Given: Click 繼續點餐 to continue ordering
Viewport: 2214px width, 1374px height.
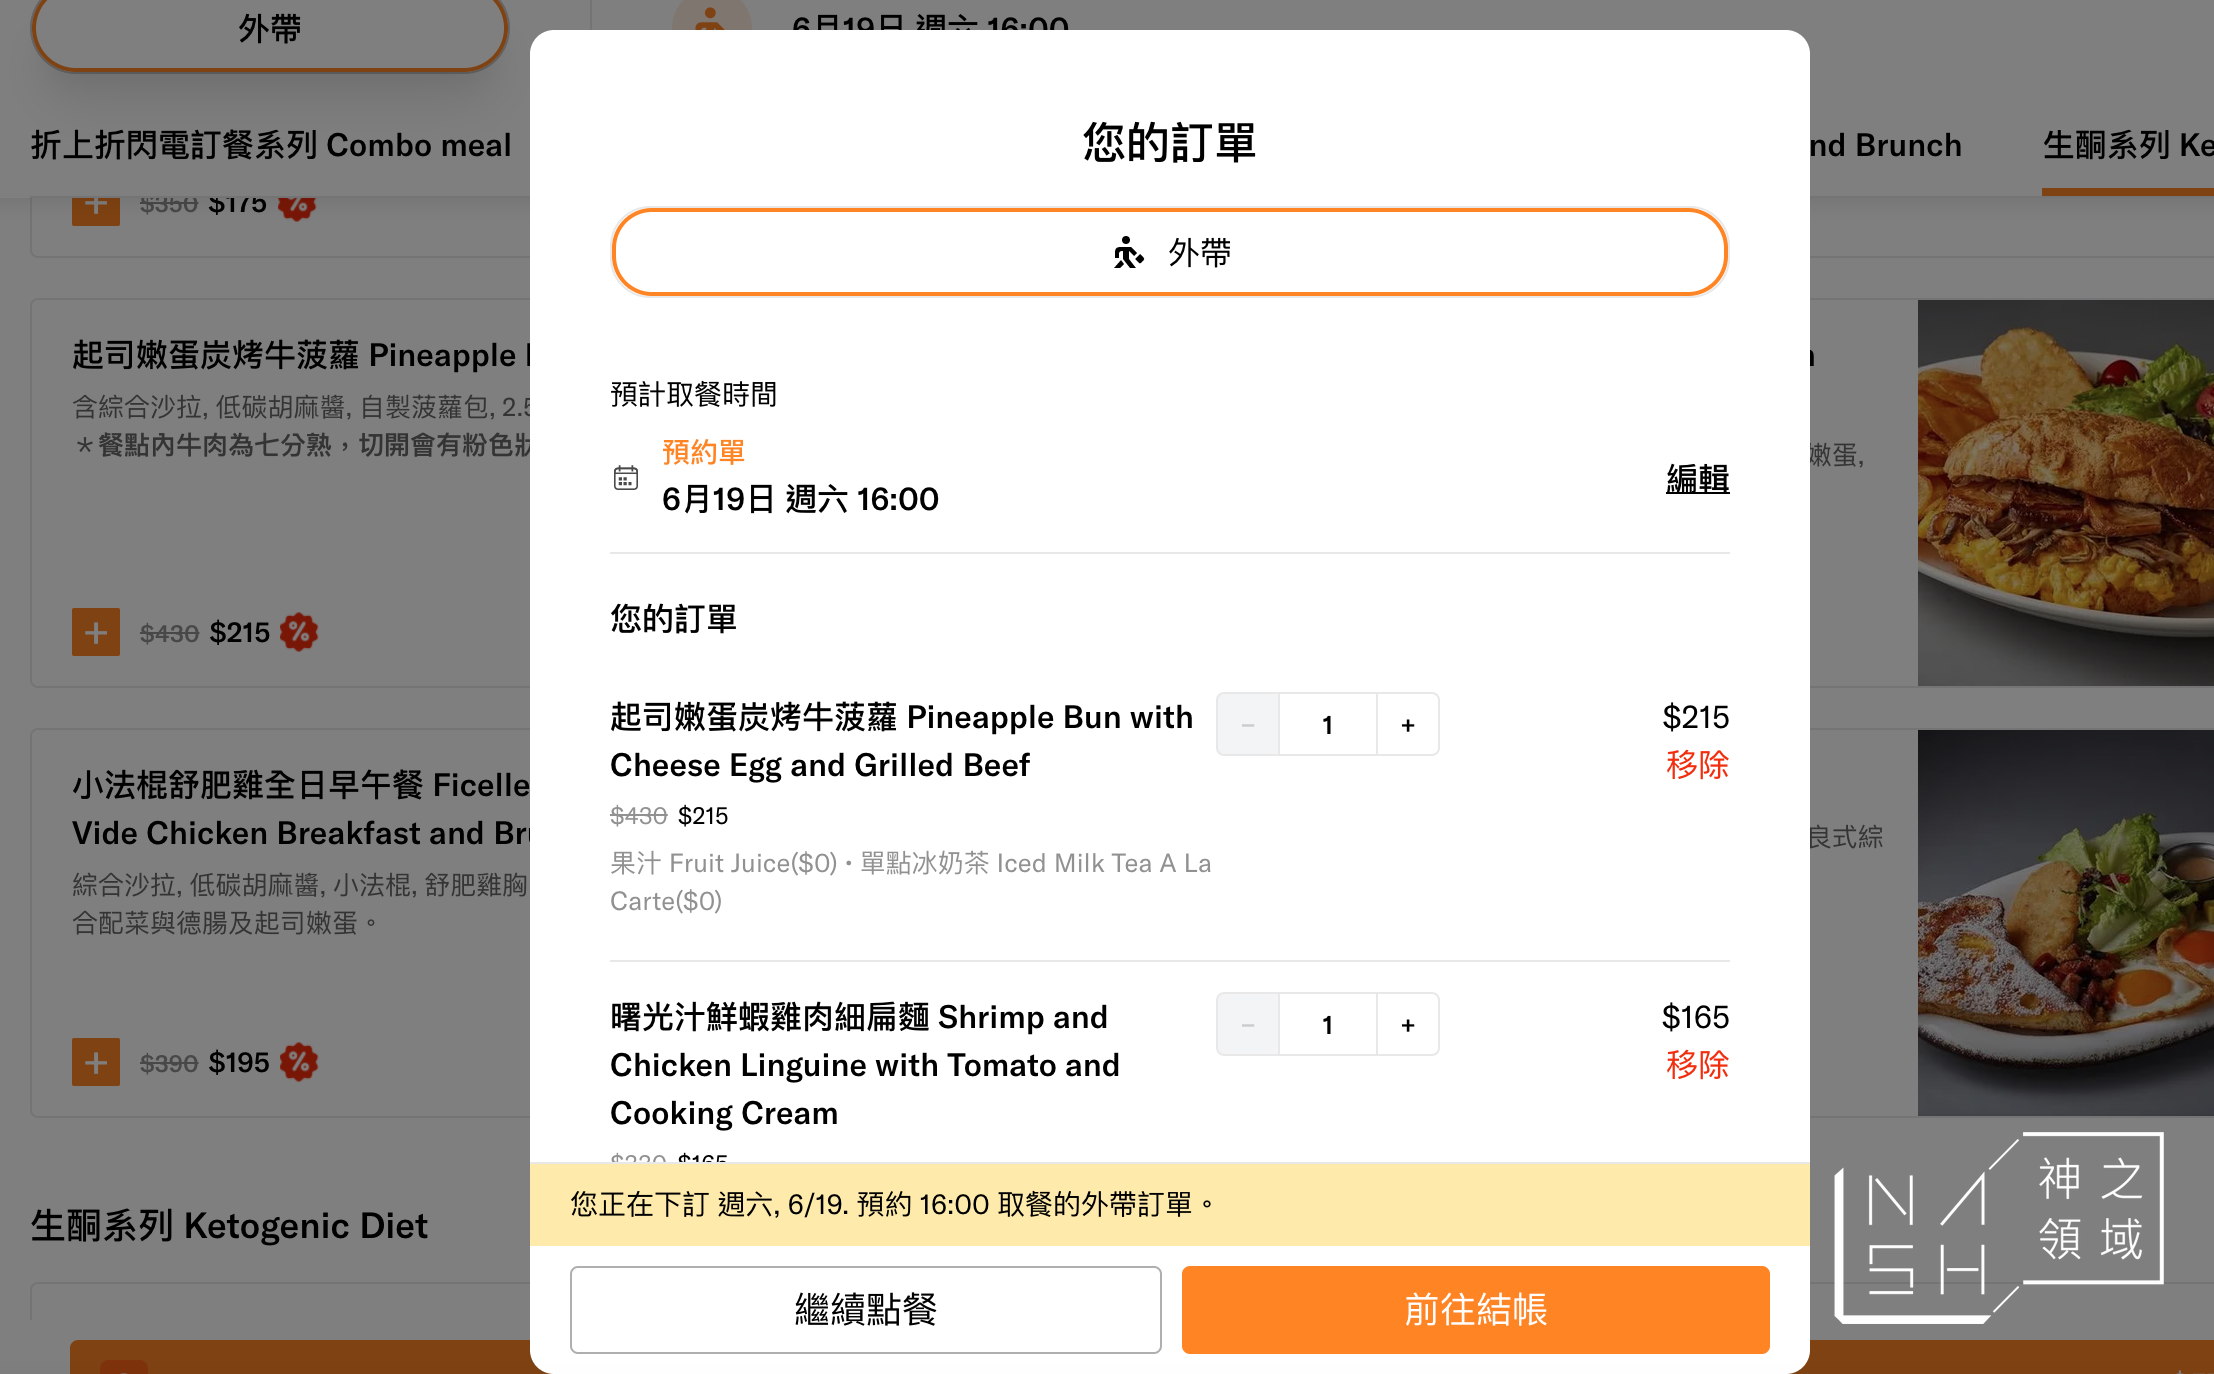Looking at the screenshot, I should (865, 1310).
